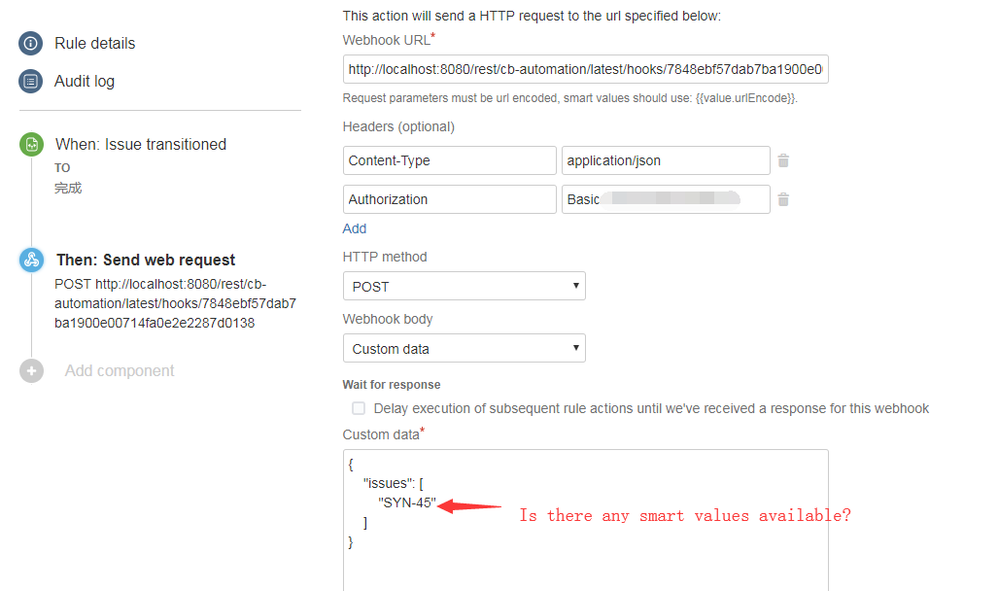The width and height of the screenshot is (998, 591).
Task: Open Rule details section
Action: 95,43
